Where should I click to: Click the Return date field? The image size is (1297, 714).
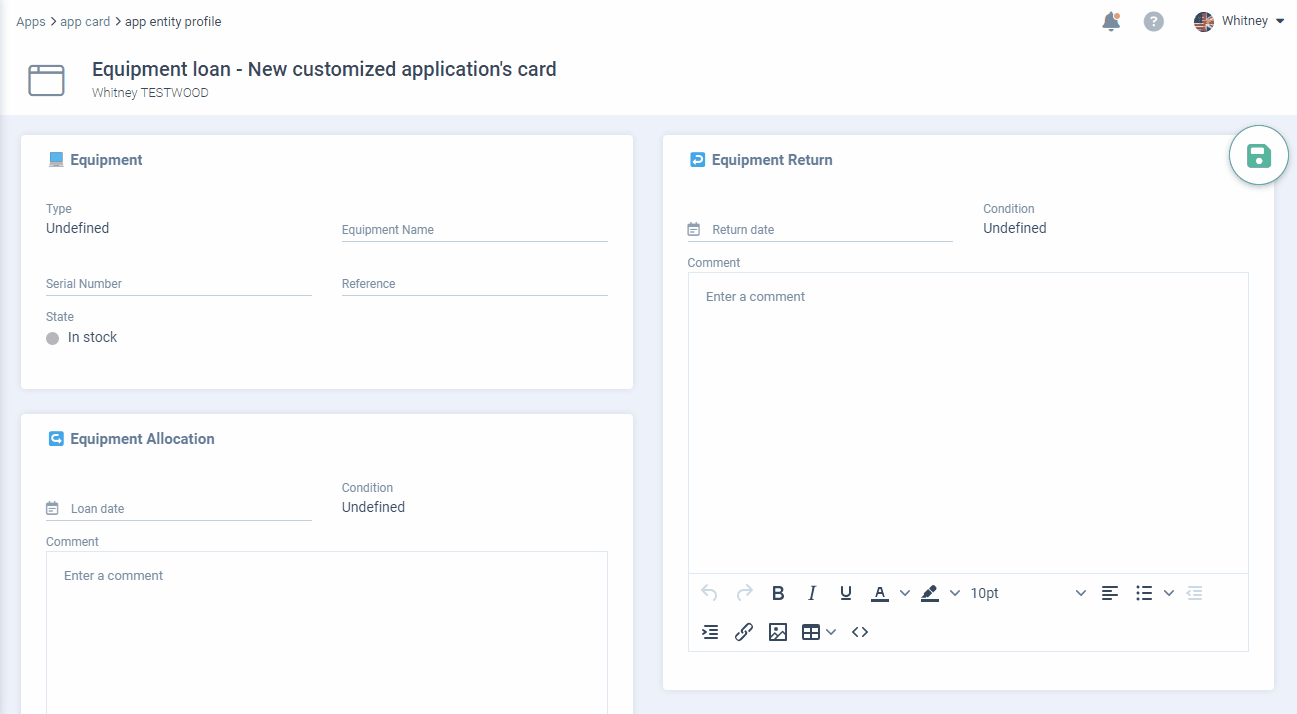pyautogui.click(x=831, y=229)
